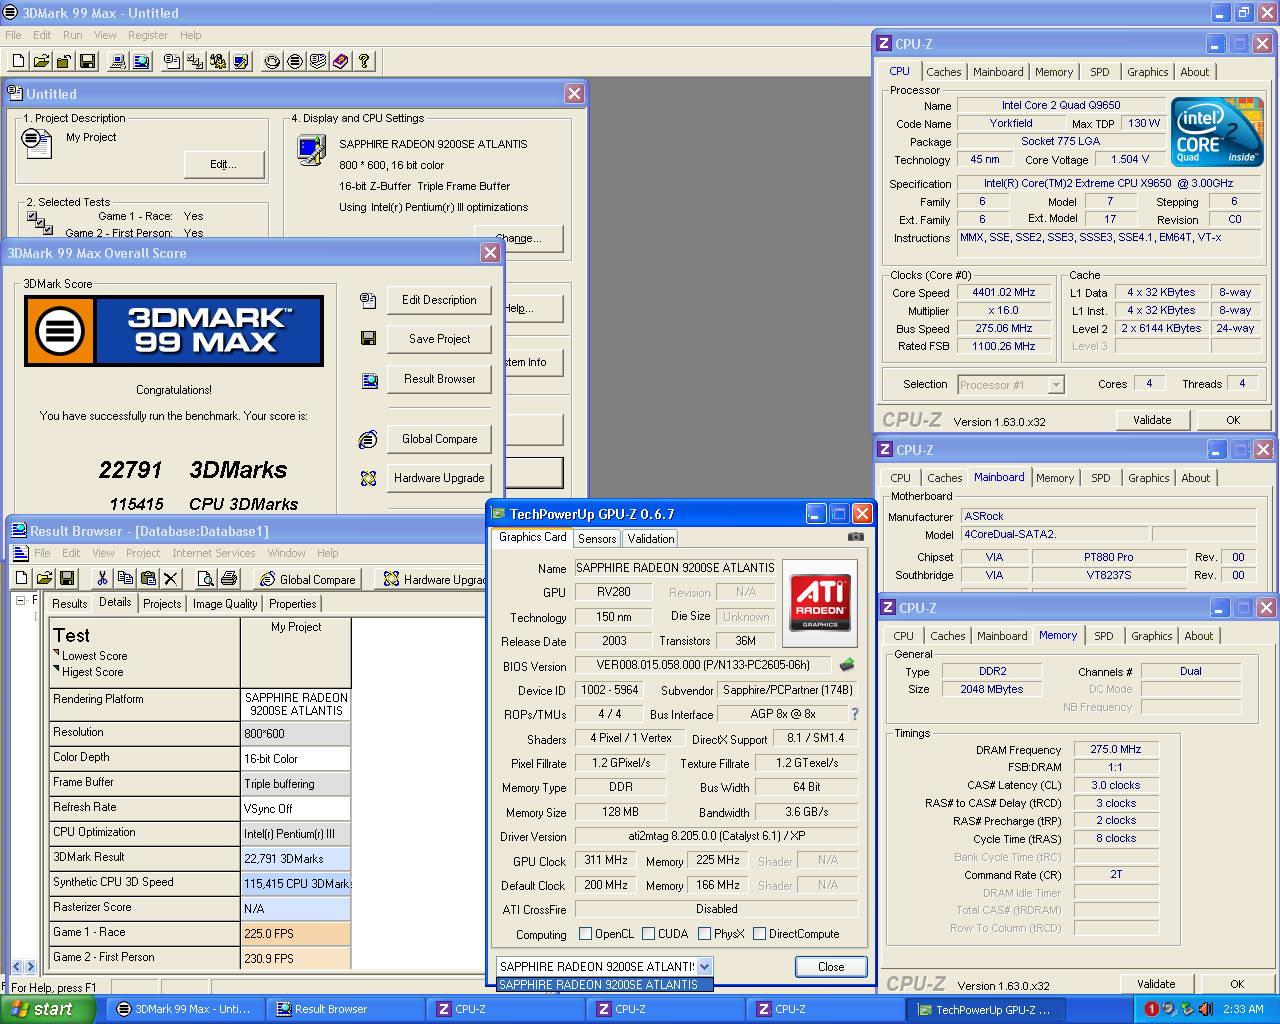The image size is (1280, 1024).
Task: Click the Edit Description button
Action: click(439, 300)
